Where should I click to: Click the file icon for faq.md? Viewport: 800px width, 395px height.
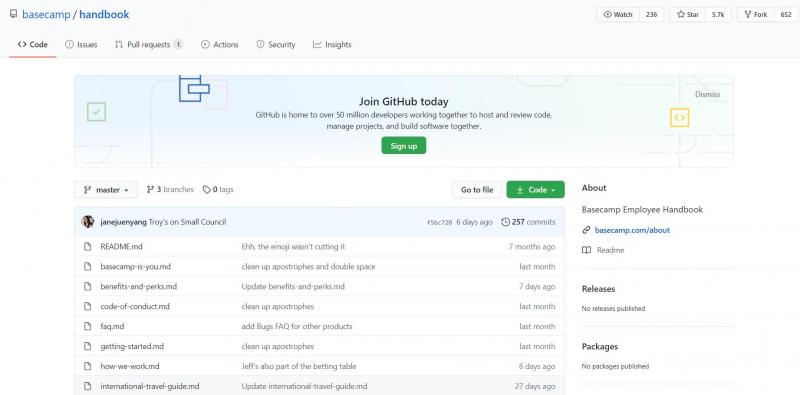pyautogui.click(x=88, y=326)
